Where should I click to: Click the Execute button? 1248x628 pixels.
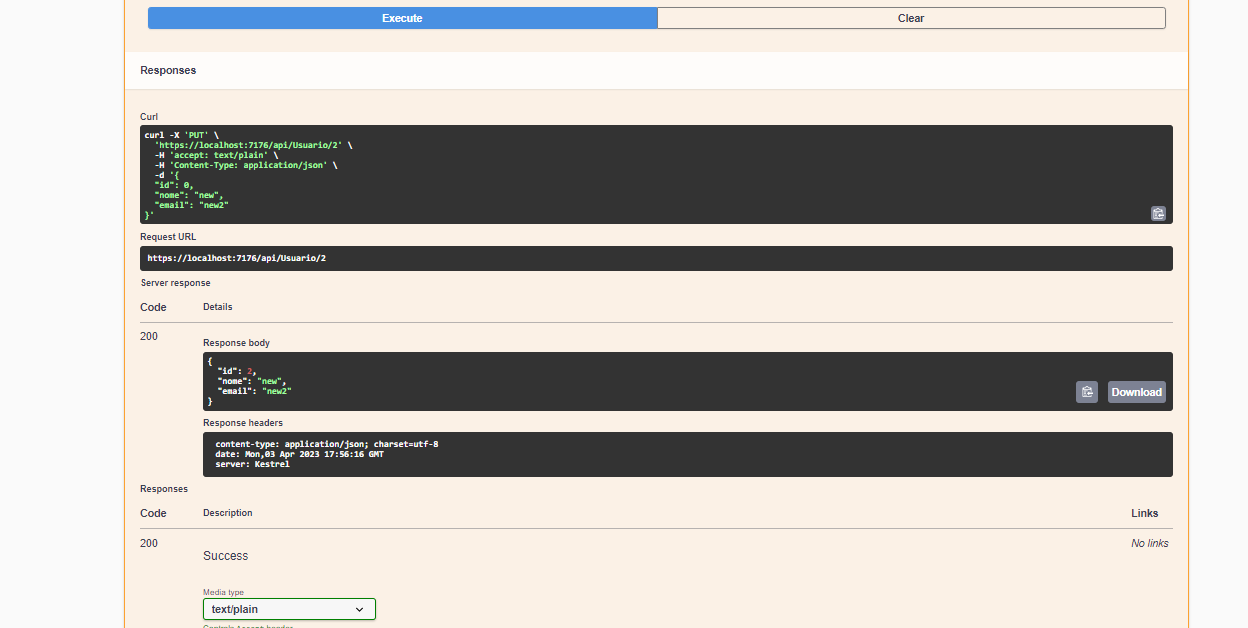(402, 18)
